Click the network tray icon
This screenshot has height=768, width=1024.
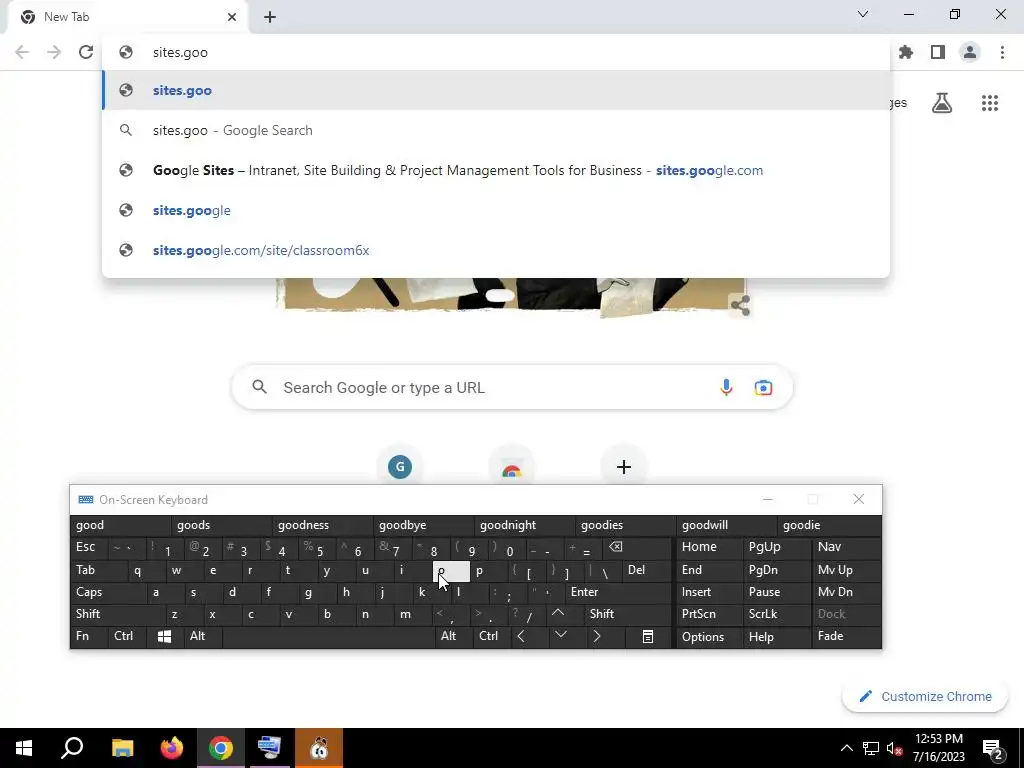point(871,748)
